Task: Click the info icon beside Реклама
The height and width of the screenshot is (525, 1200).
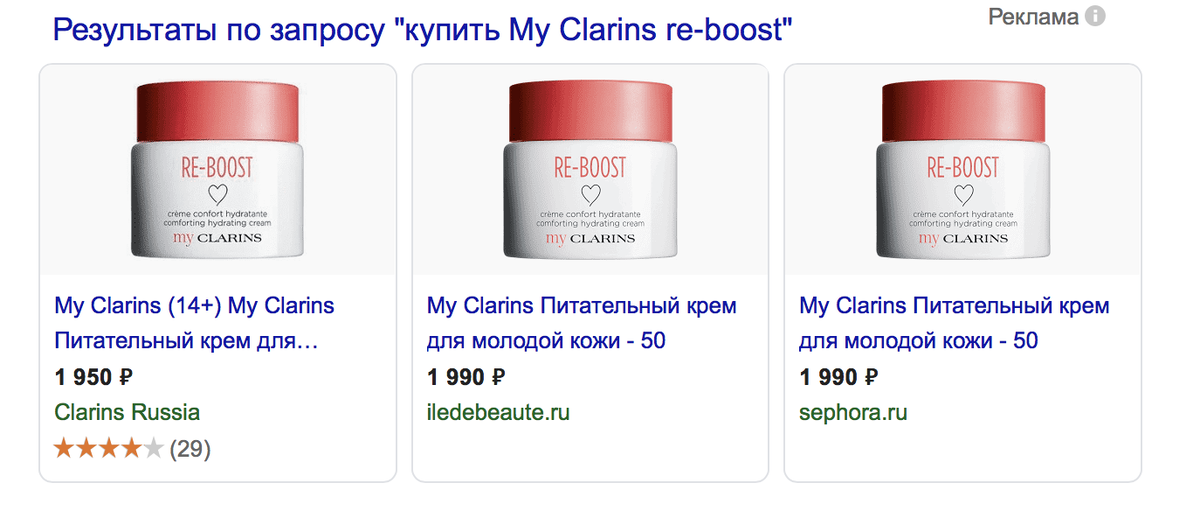Action: pyautogui.click(x=1095, y=17)
